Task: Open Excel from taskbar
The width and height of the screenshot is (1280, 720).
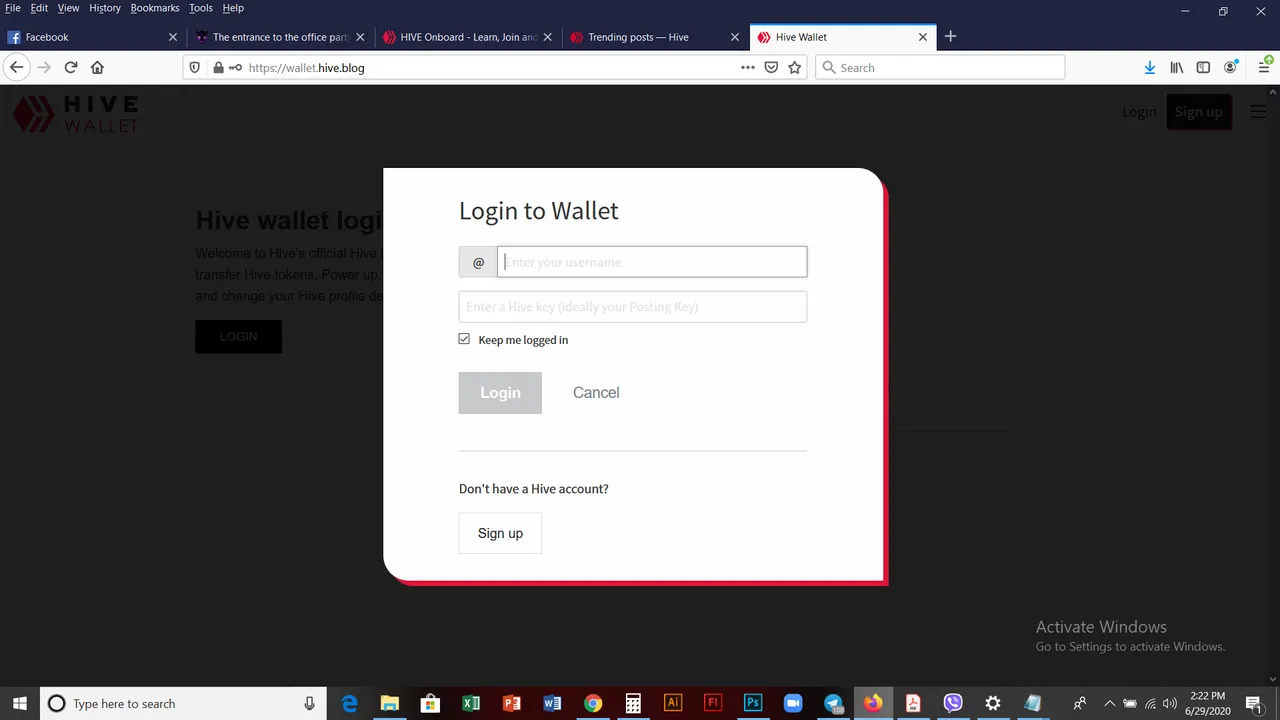Action: coord(471,703)
